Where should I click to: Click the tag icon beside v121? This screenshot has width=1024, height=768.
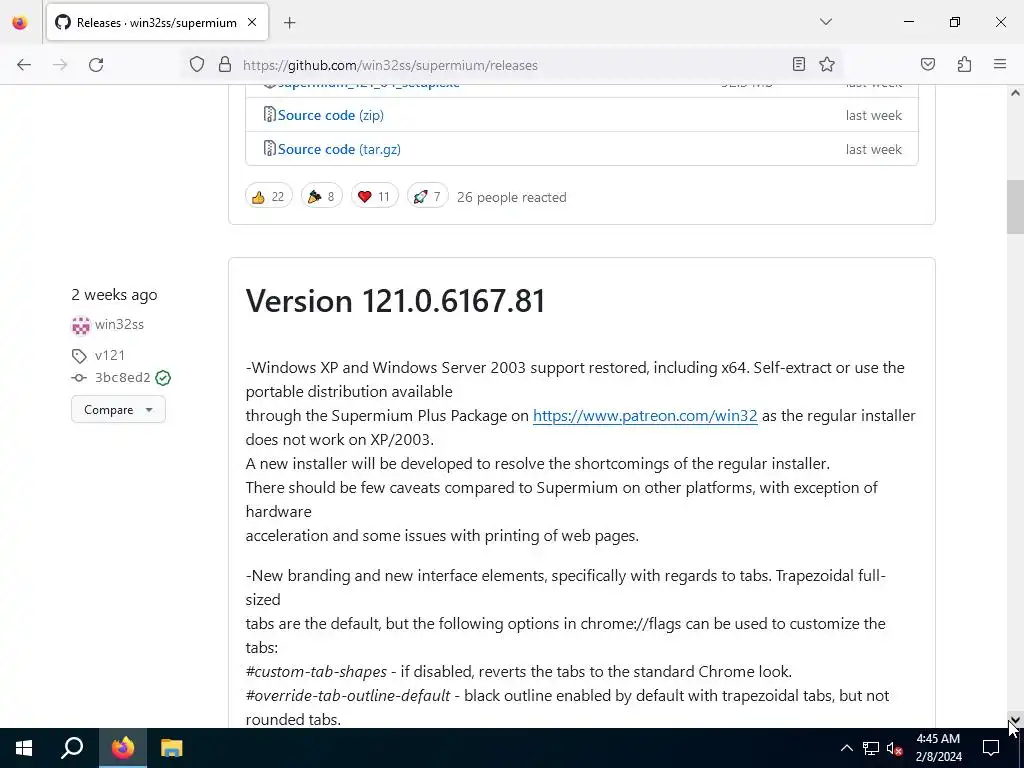pyautogui.click(x=79, y=356)
